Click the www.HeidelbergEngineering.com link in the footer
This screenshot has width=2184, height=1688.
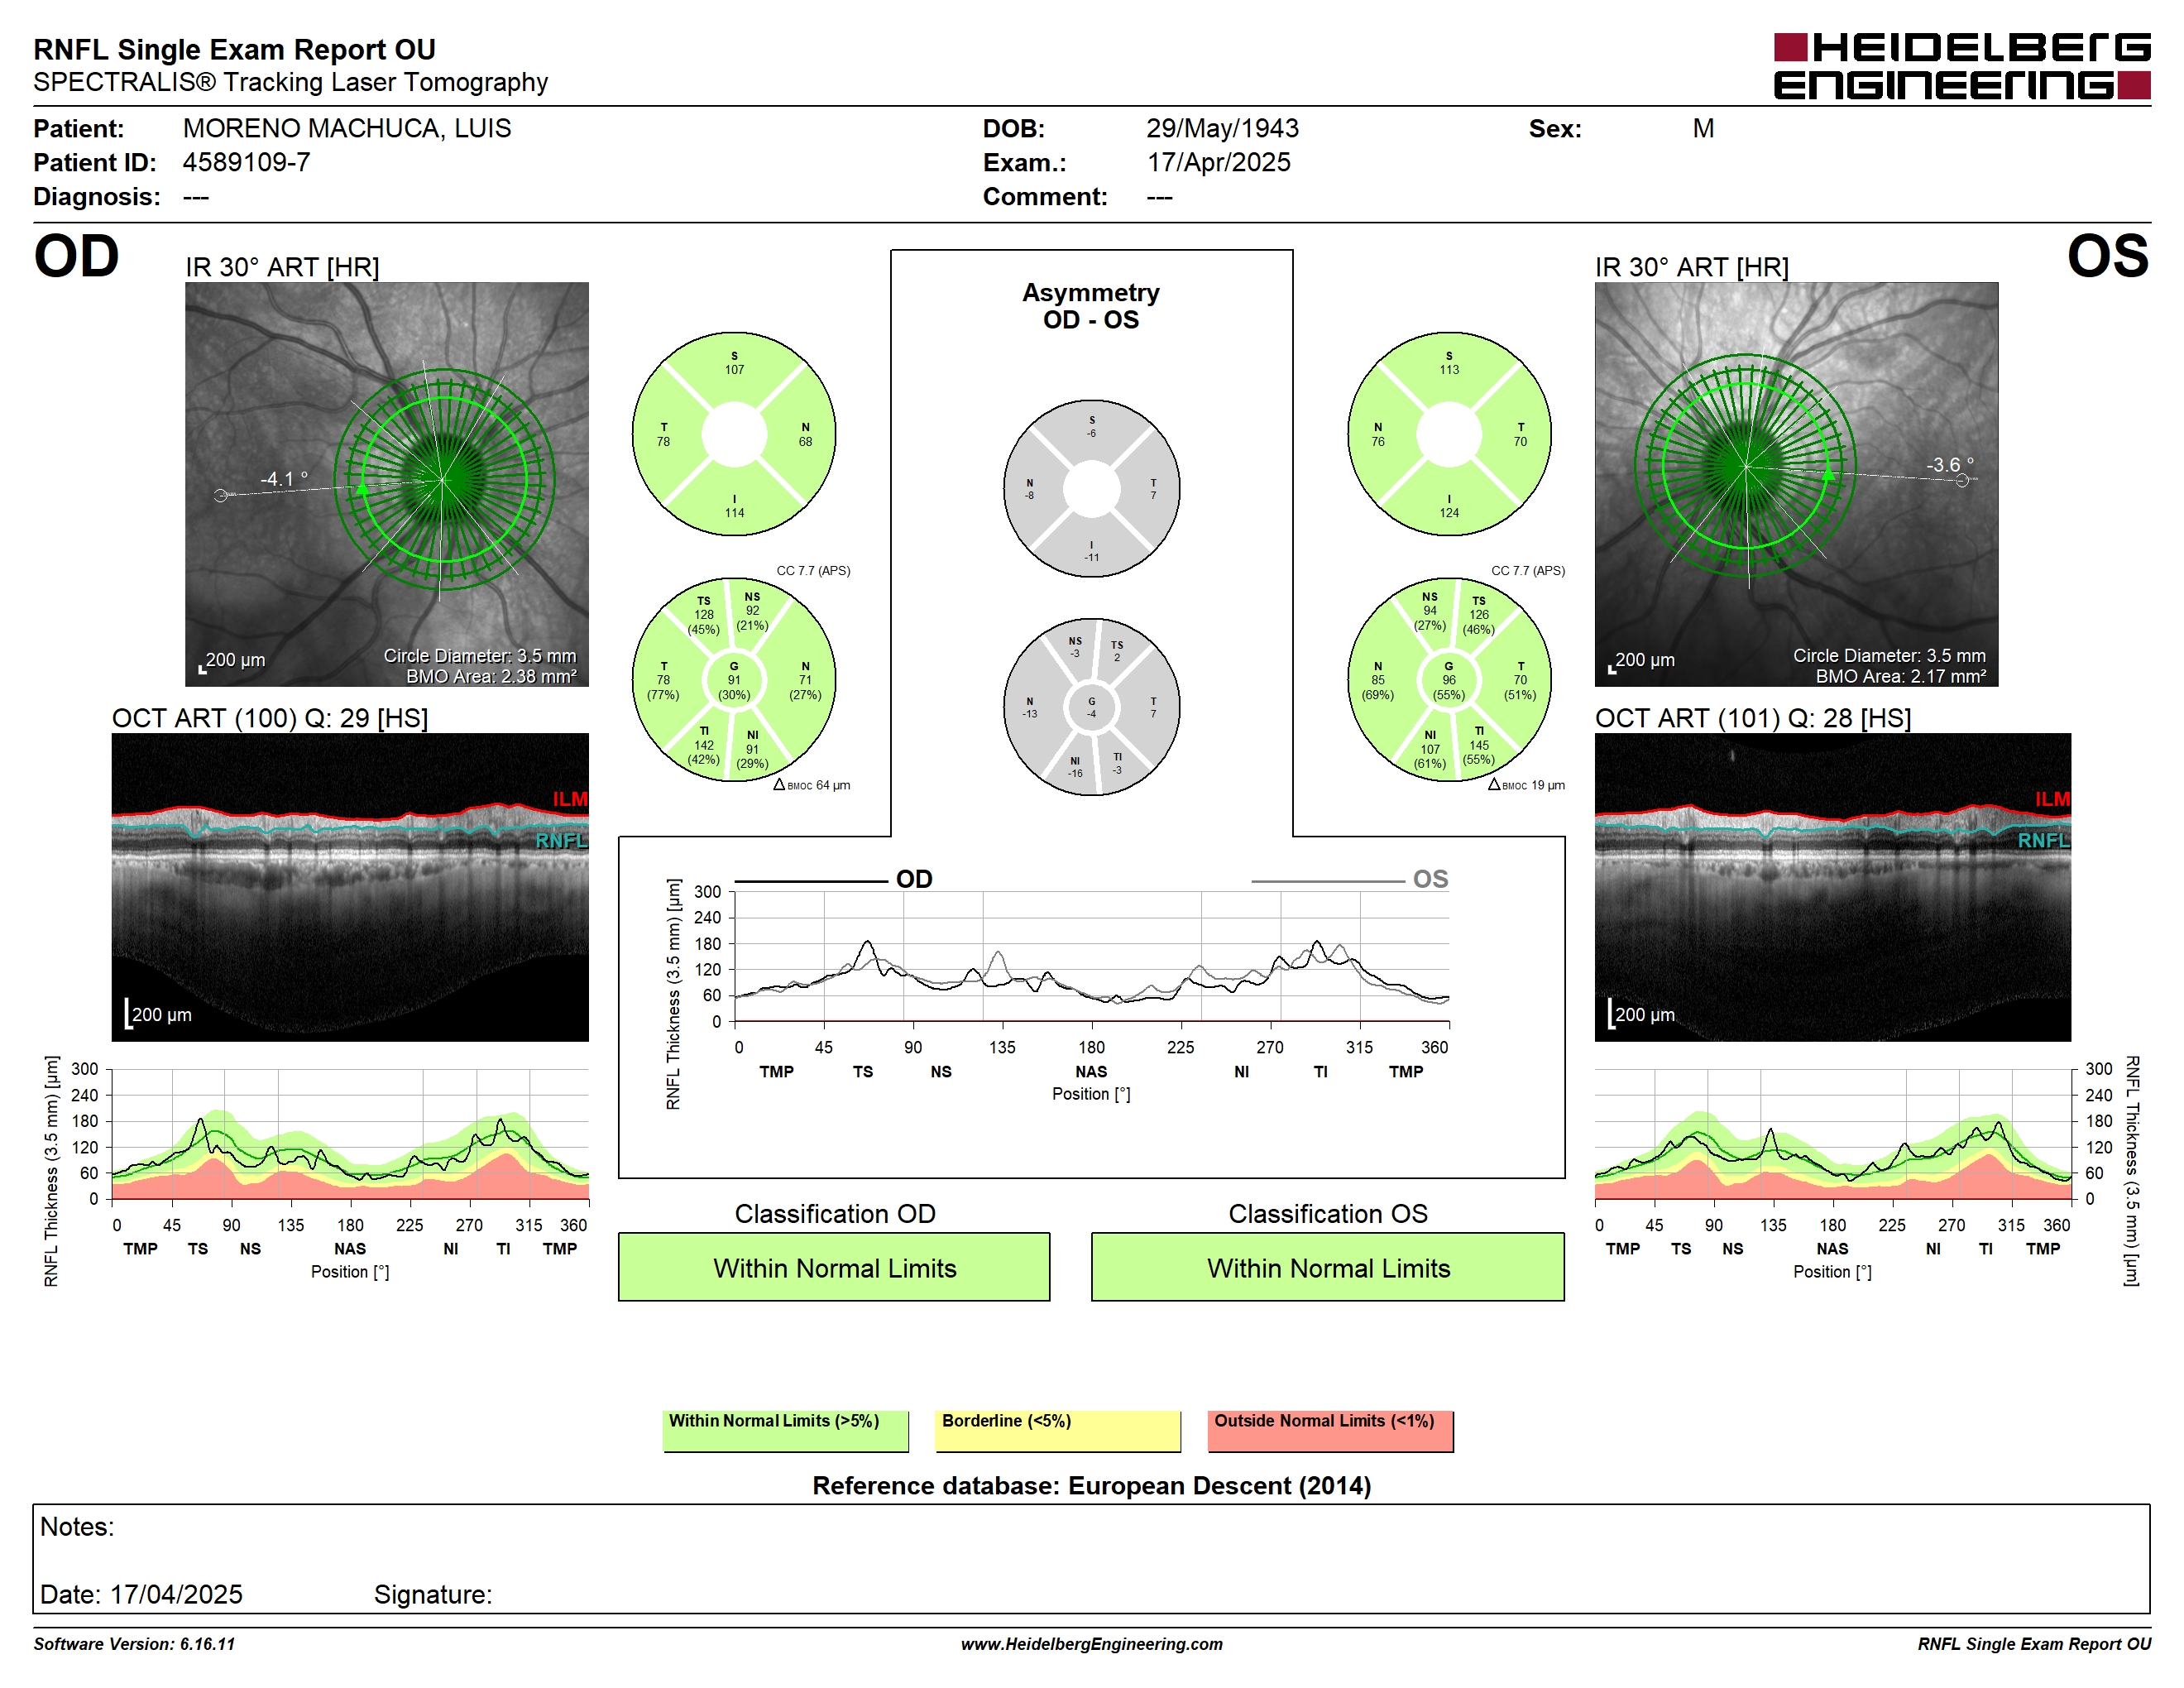coord(1092,1644)
